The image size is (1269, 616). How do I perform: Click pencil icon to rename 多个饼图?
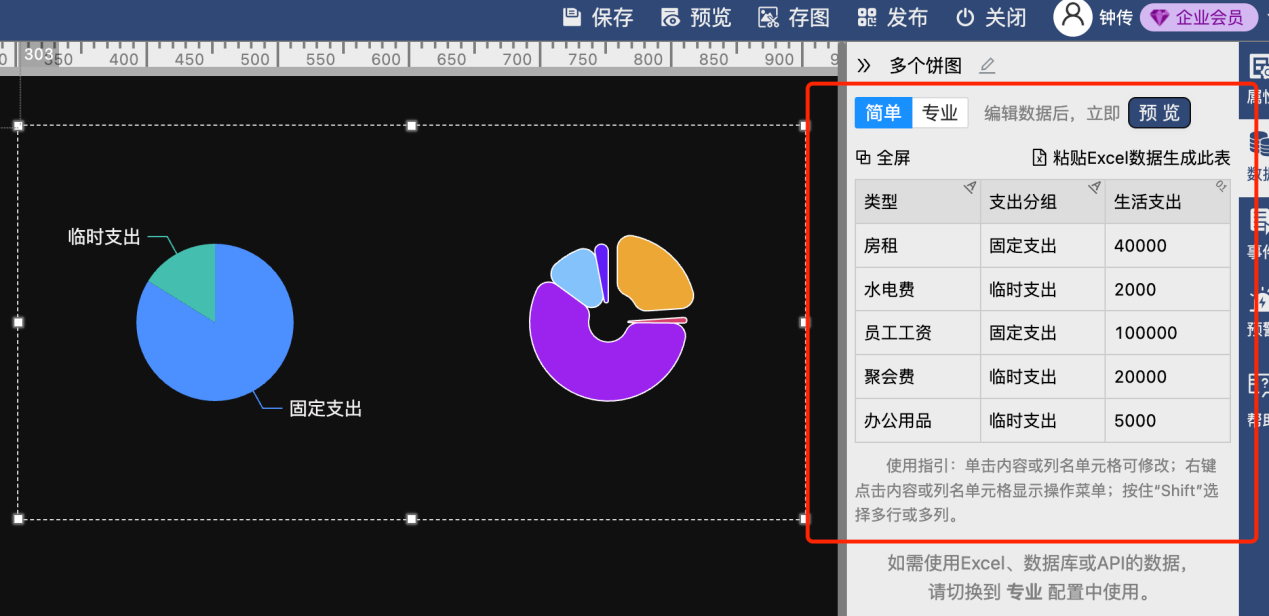pyautogui.click(x=987, y=66)
